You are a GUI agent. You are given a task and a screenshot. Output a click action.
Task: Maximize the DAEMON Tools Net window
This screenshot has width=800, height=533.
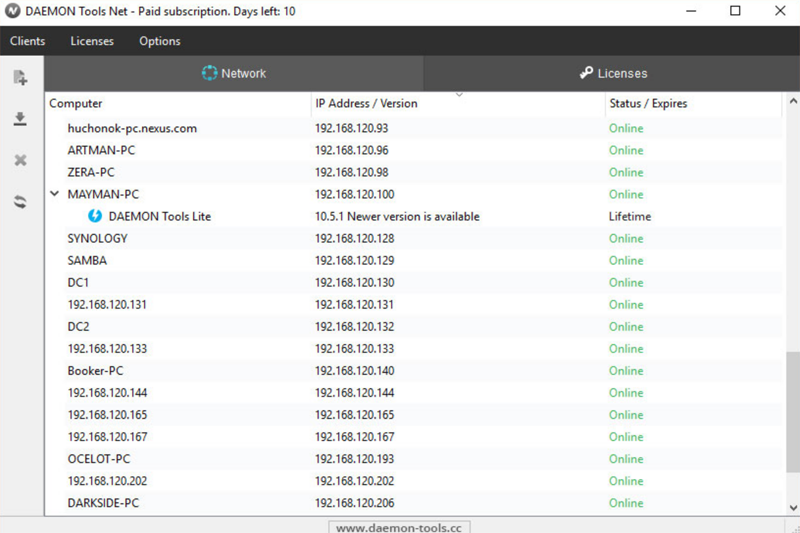(735, 11)
